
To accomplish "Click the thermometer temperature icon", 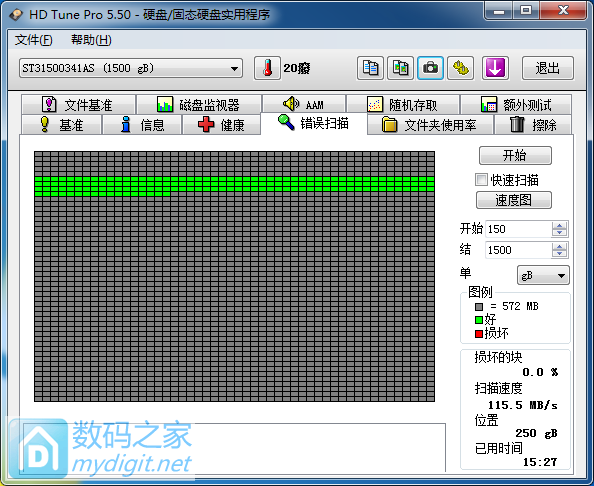I will pyautogui.click(x=267, y=68).
